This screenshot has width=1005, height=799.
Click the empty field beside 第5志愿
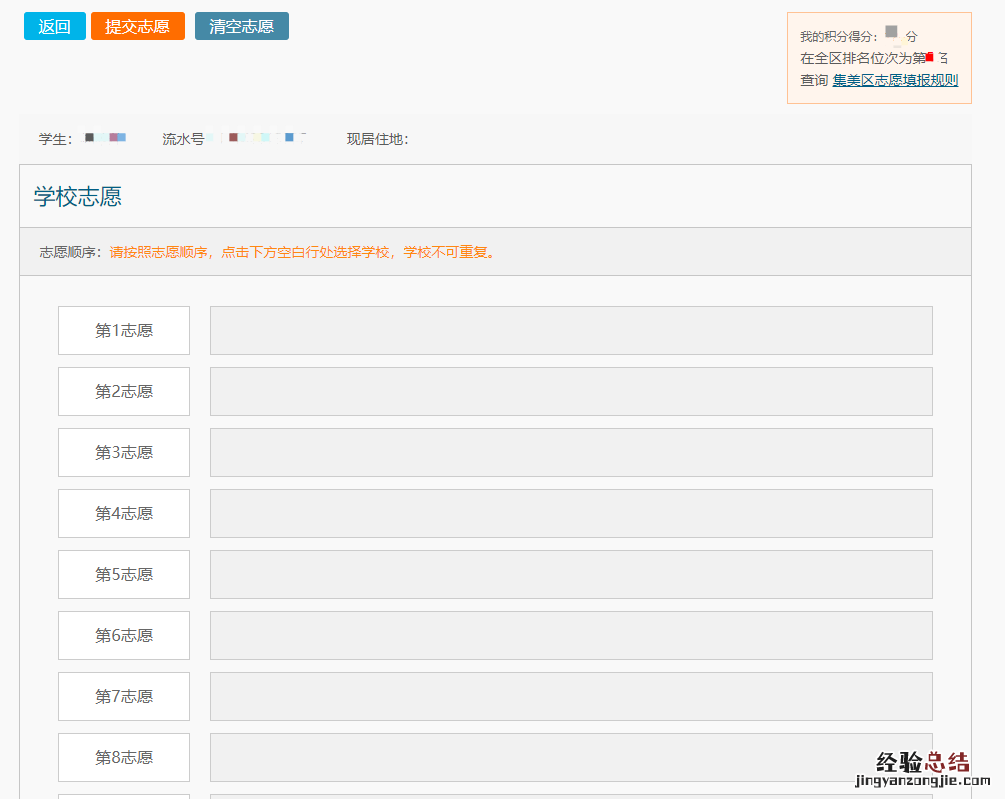(x=570, y=574)
